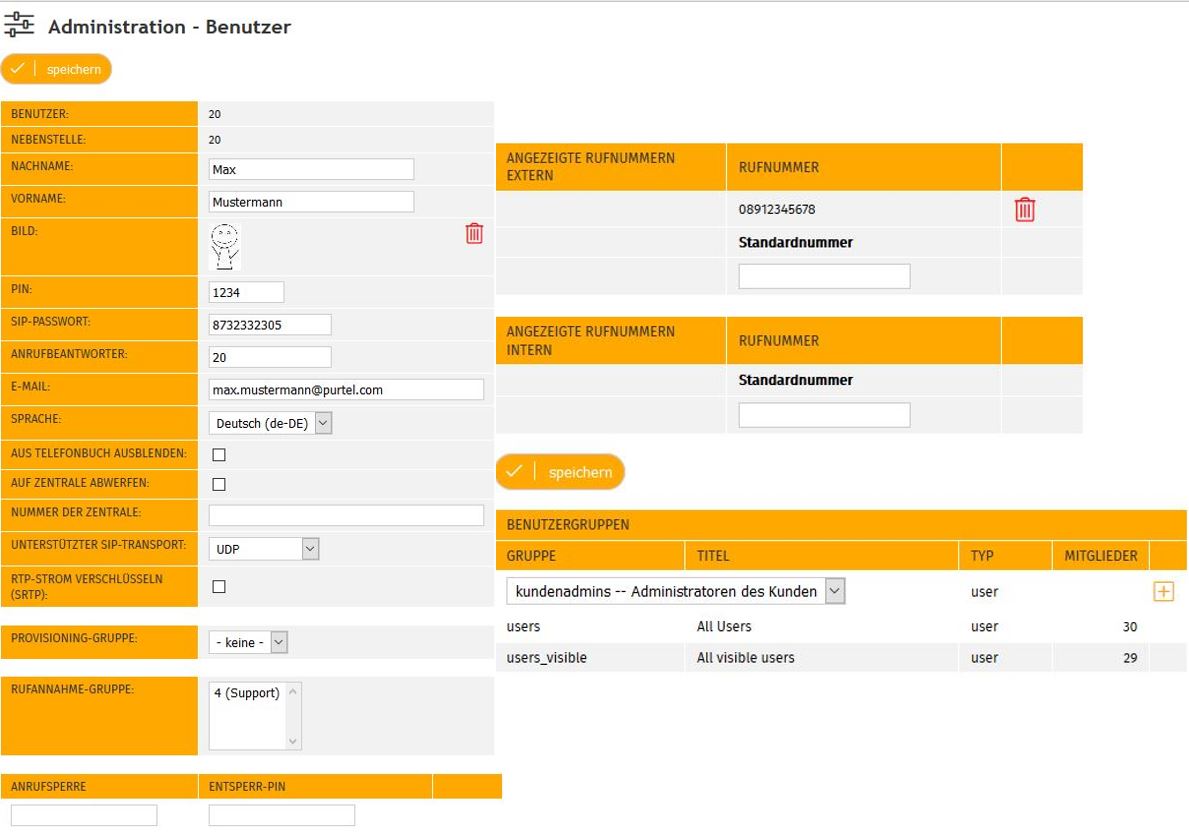Click the empty external Rufnummer input field
This screenshot has width=1189, height=834.
[824, 276]
